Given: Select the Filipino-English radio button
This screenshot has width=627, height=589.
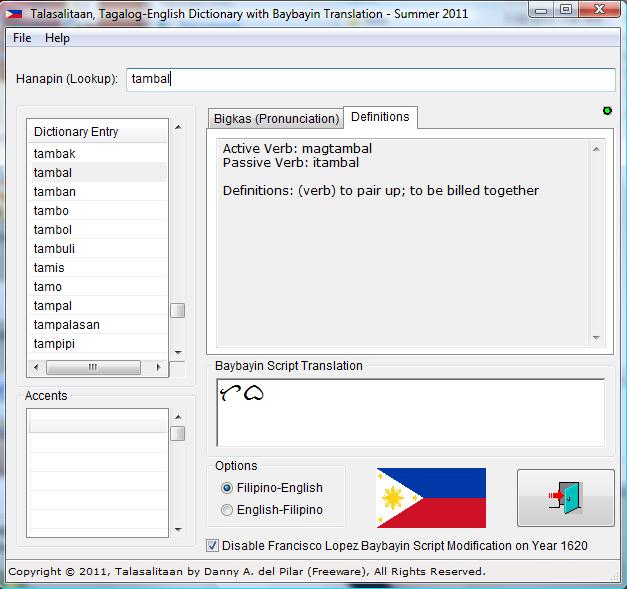Looking at the screenshot, I should (227, 488).
